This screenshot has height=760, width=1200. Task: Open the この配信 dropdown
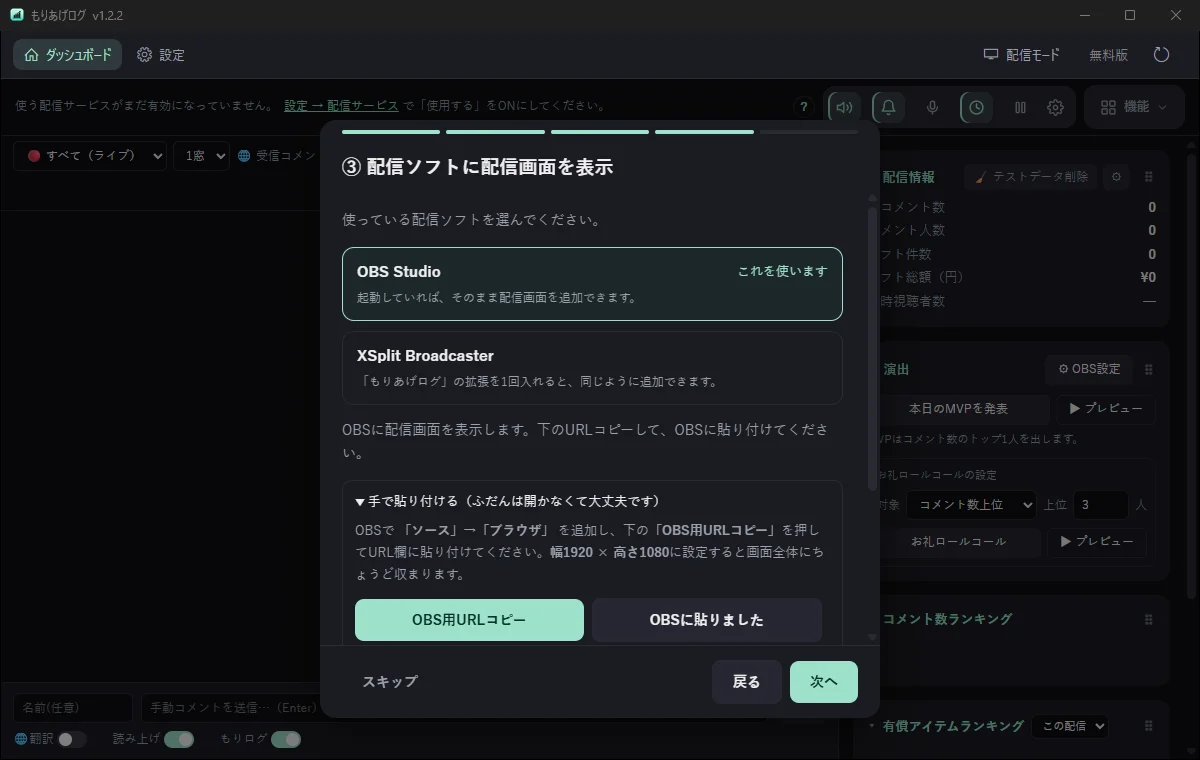(1069, 726)
